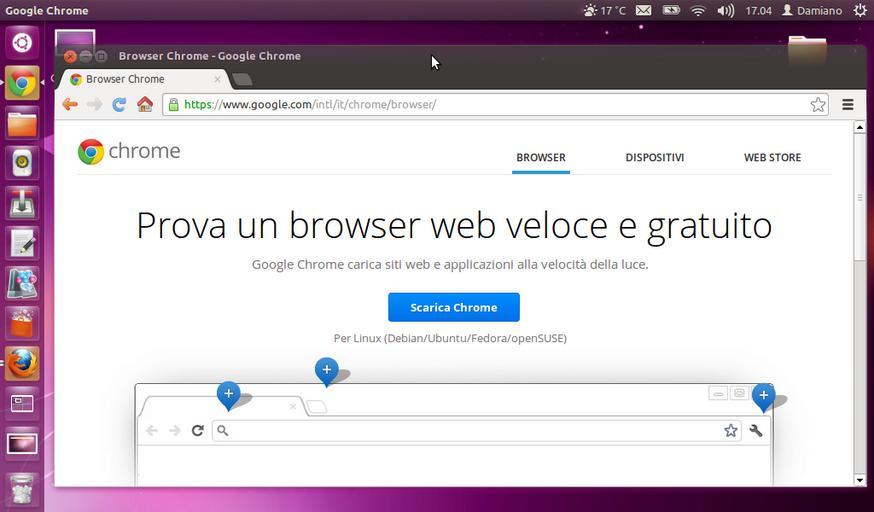The height and width of the screenshot is (512, 874).
Task: Open the Damiano user menu
Action: (x=812, y=10)
